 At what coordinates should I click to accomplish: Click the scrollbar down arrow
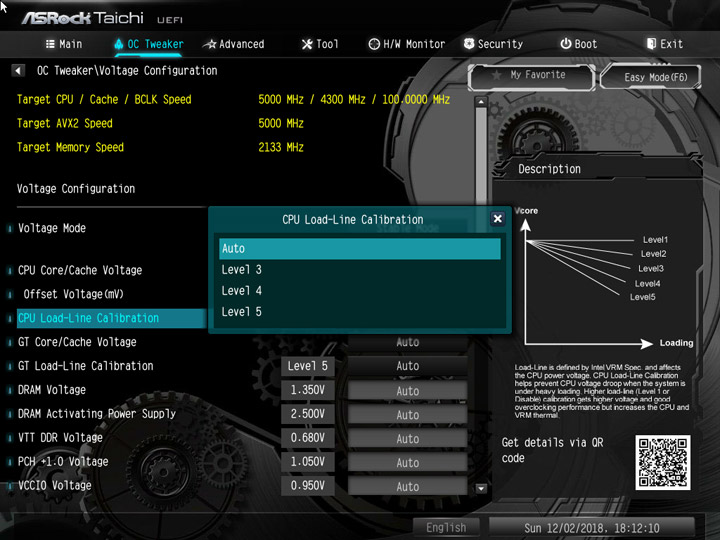click(481, 488)
